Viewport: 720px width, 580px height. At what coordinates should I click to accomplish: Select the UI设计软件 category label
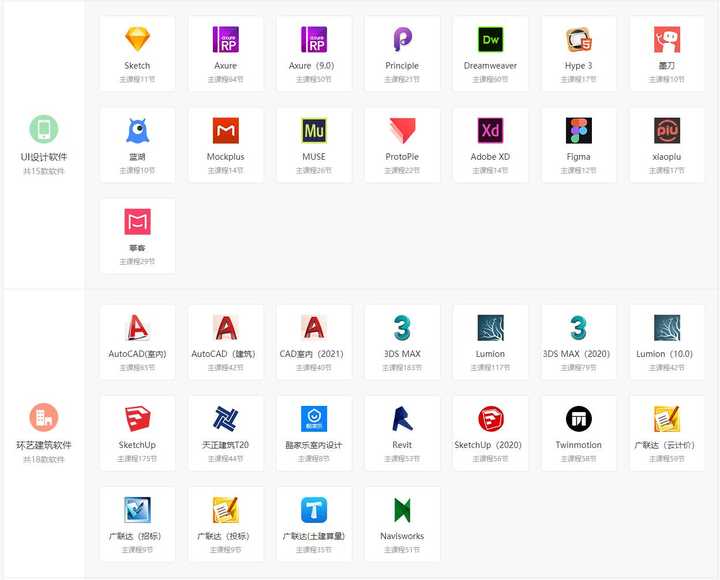click(x=44, y=157)
